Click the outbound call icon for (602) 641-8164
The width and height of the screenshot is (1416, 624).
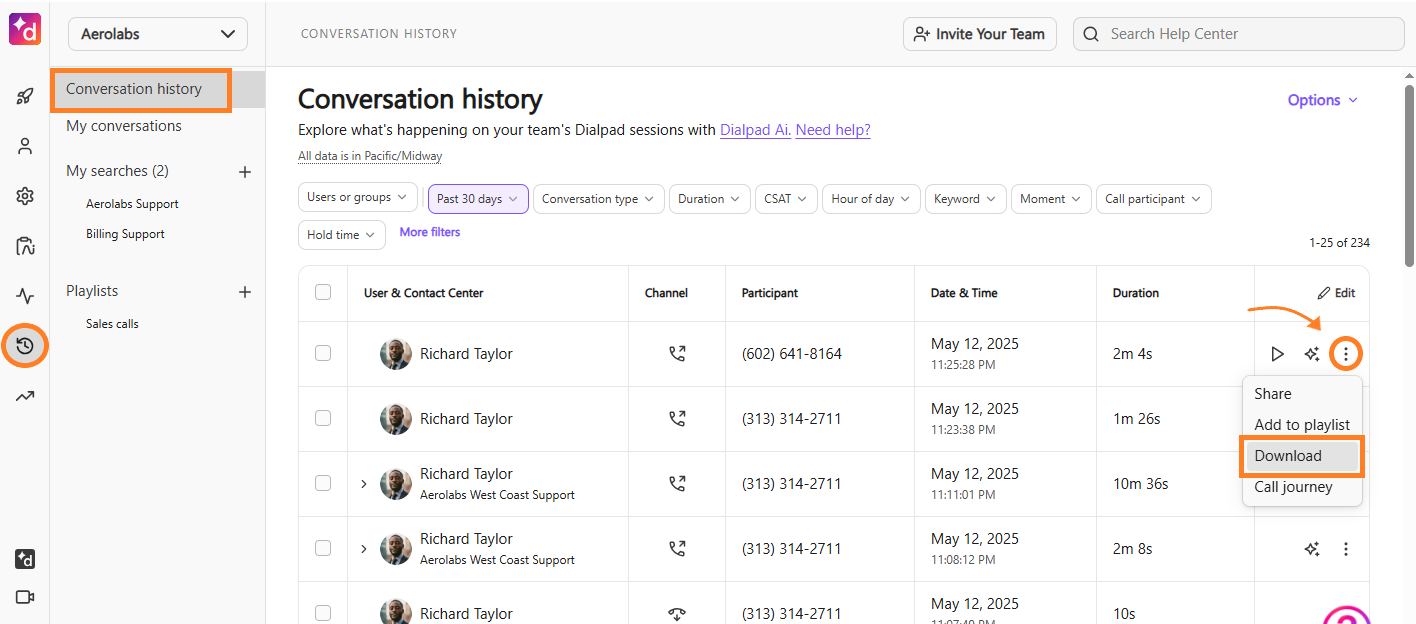[677, 354]
